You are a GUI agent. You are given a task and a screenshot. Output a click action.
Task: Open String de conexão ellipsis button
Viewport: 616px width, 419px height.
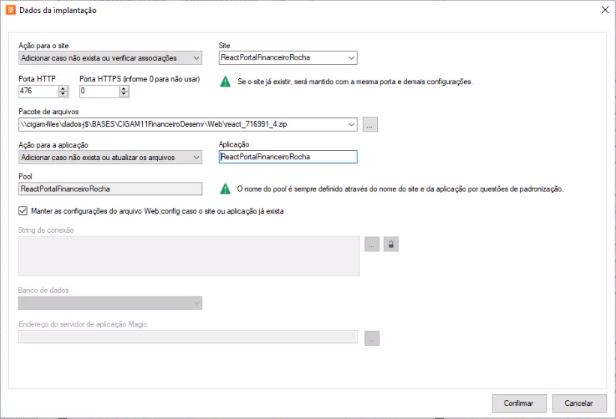pyautogui.click(x=372, y=244)
